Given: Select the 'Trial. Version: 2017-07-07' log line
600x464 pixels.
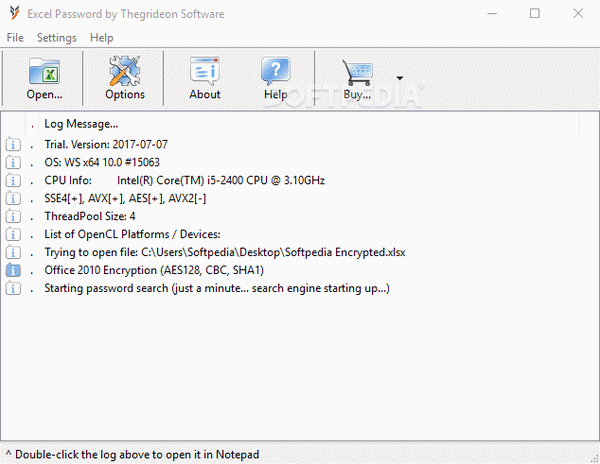Looking at the screenshot, I should 106,144.
